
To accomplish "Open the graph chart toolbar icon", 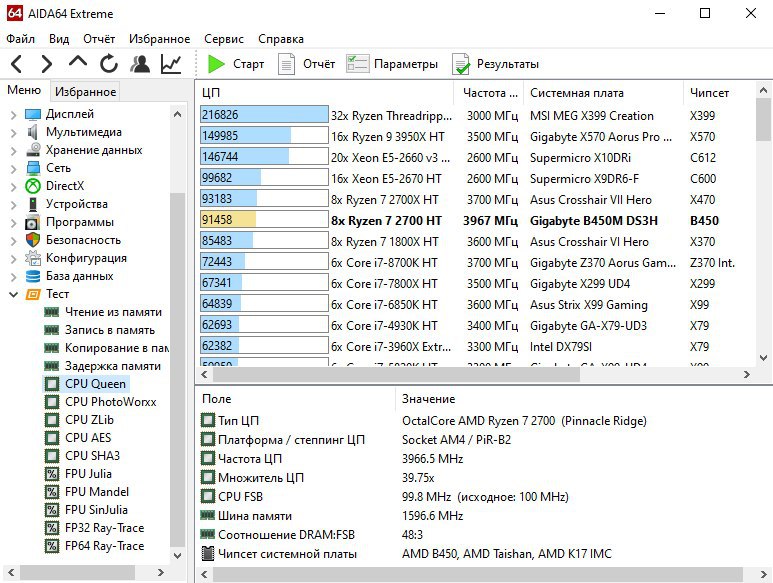I will (x=171, y=64).
